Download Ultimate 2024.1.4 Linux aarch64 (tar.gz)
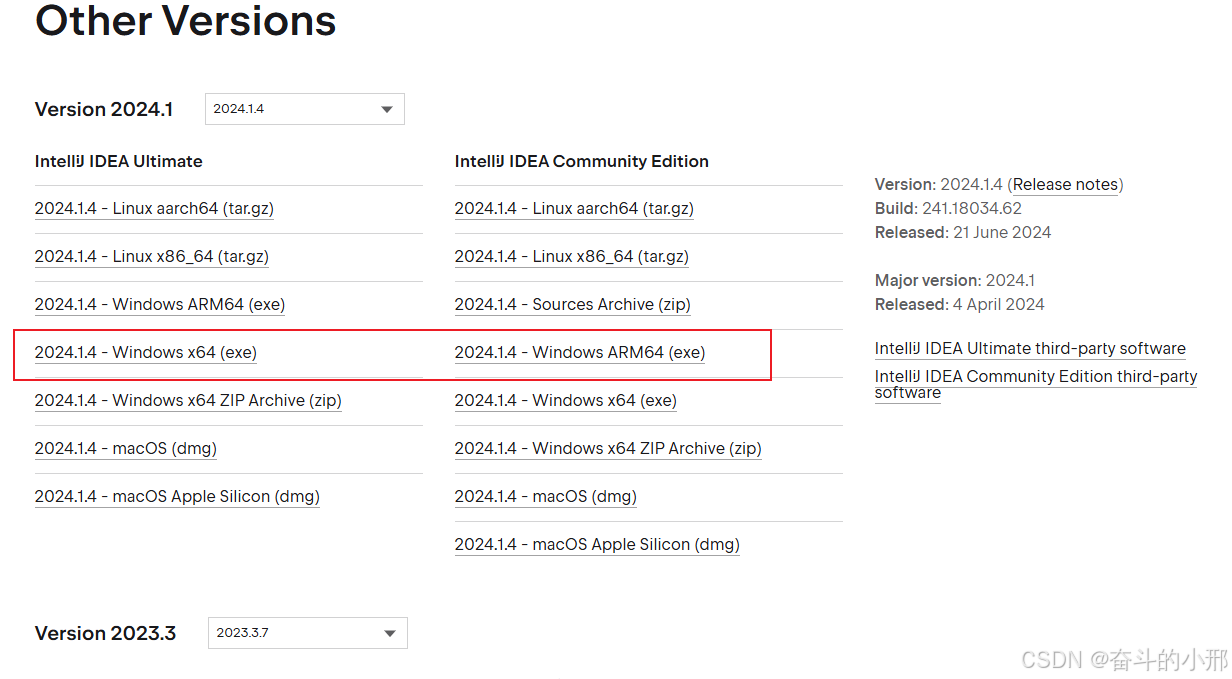This screenshot has height=679, width=1232. coord(154,209)
